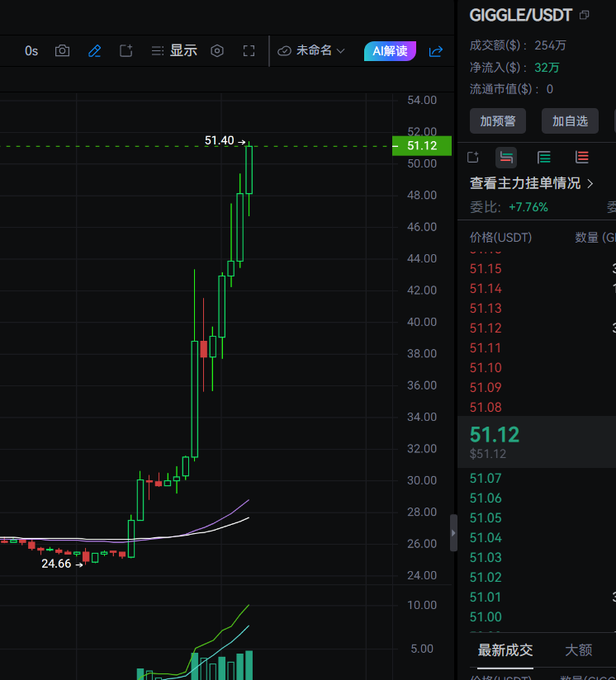Screen dimensions: 616x680
Task: Copy the GIGGLE/USDT pair name icon
Action: [x=584, y=15]
